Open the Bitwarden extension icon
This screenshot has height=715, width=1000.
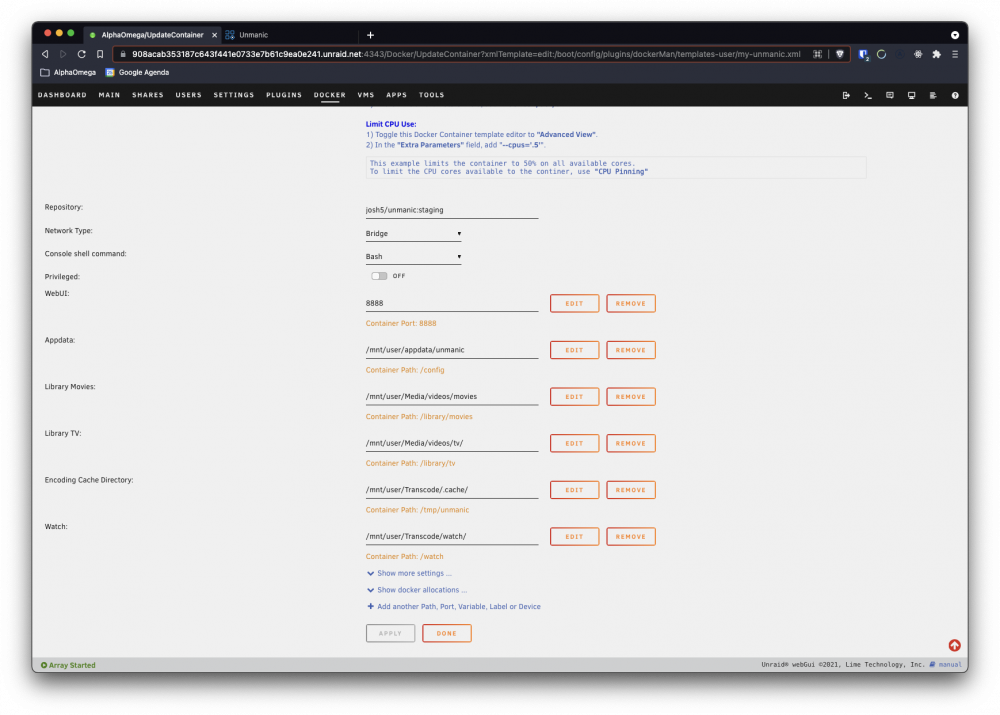tap(863, 54)
